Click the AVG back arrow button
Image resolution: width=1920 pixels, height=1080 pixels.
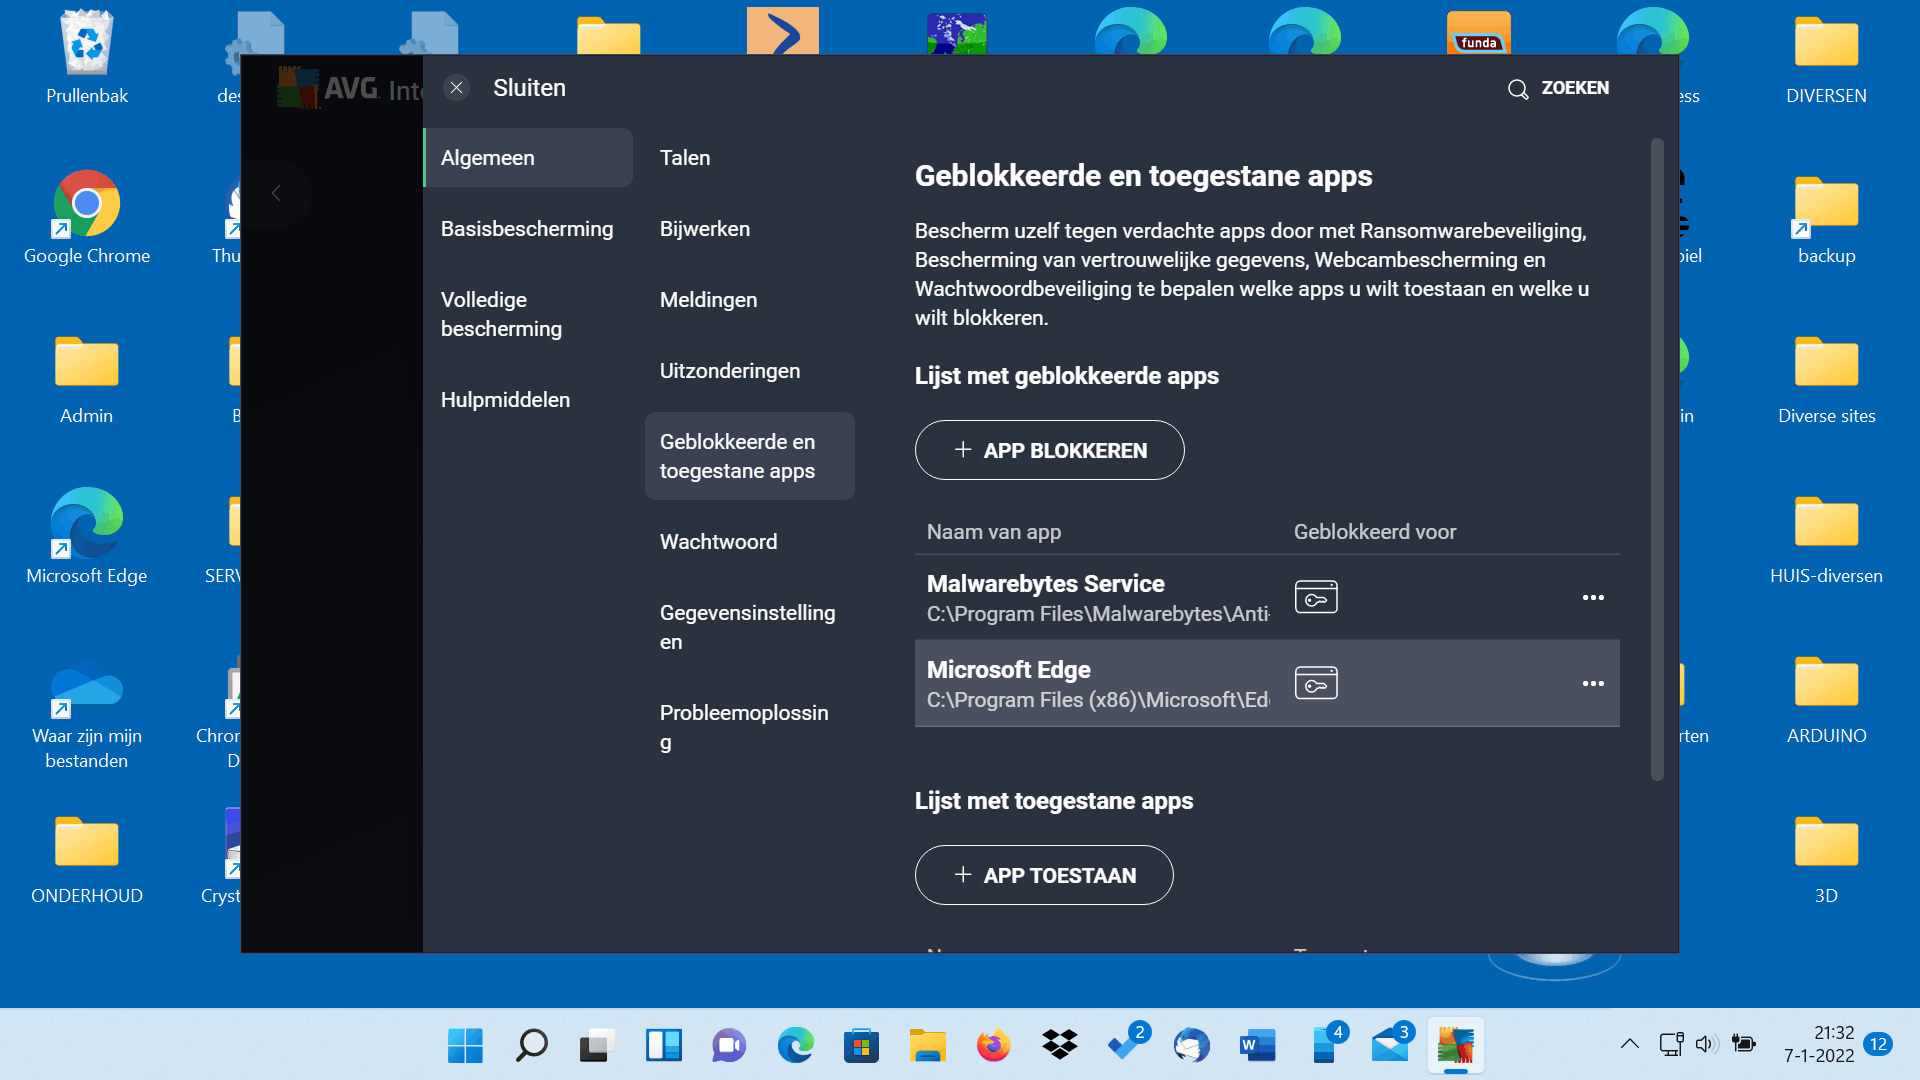pos(277,193)
